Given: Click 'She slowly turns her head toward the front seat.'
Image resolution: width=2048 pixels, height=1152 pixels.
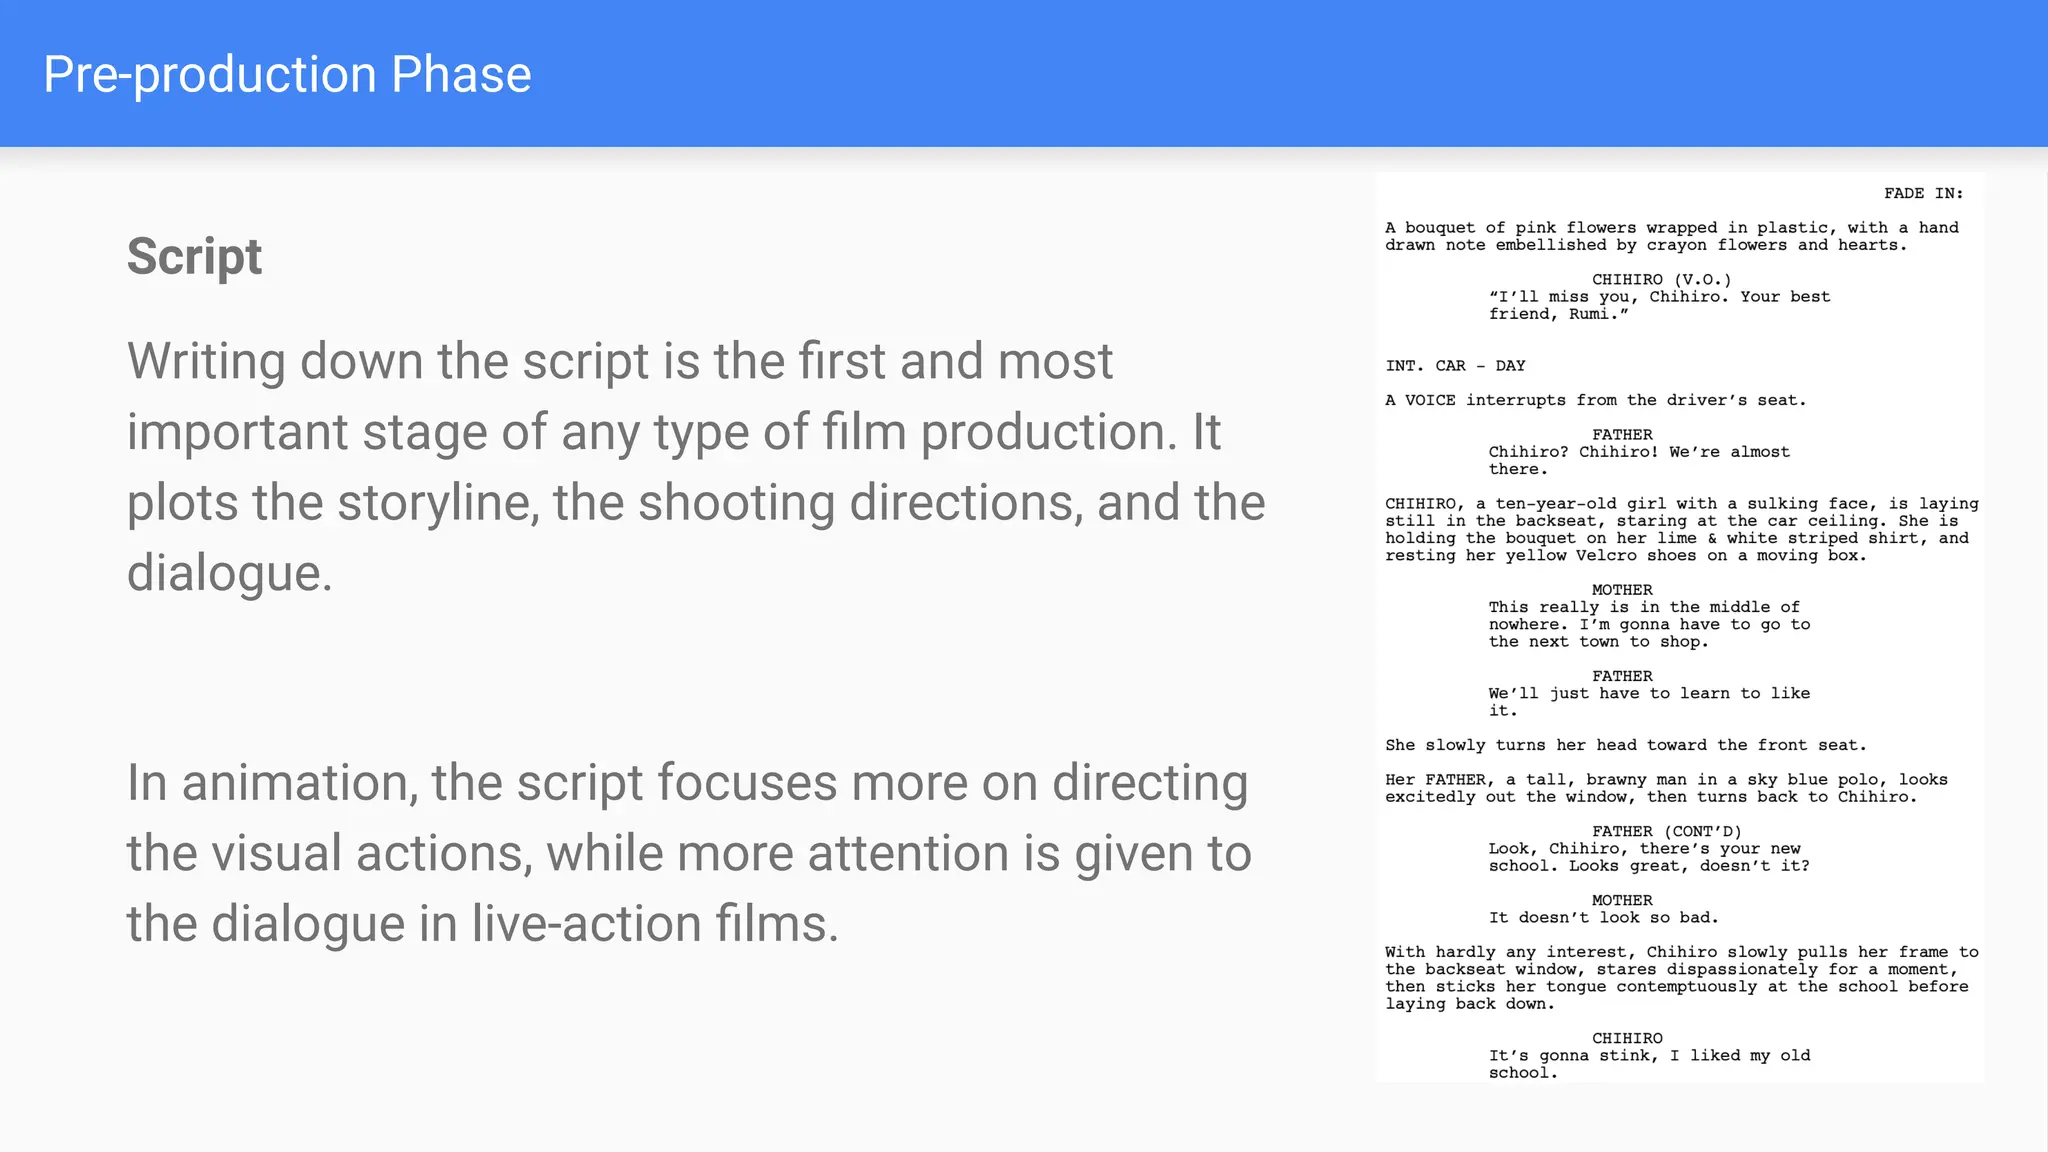Looking at the screenshot, I should point(1625,746).
